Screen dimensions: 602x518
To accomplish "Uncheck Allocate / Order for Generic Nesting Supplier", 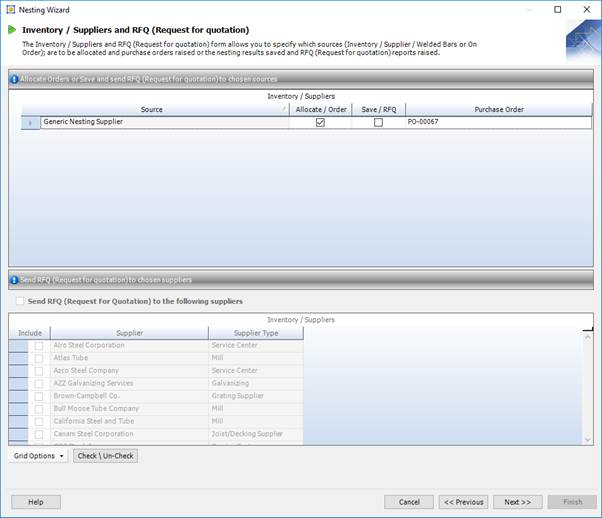I will point(320,122).
